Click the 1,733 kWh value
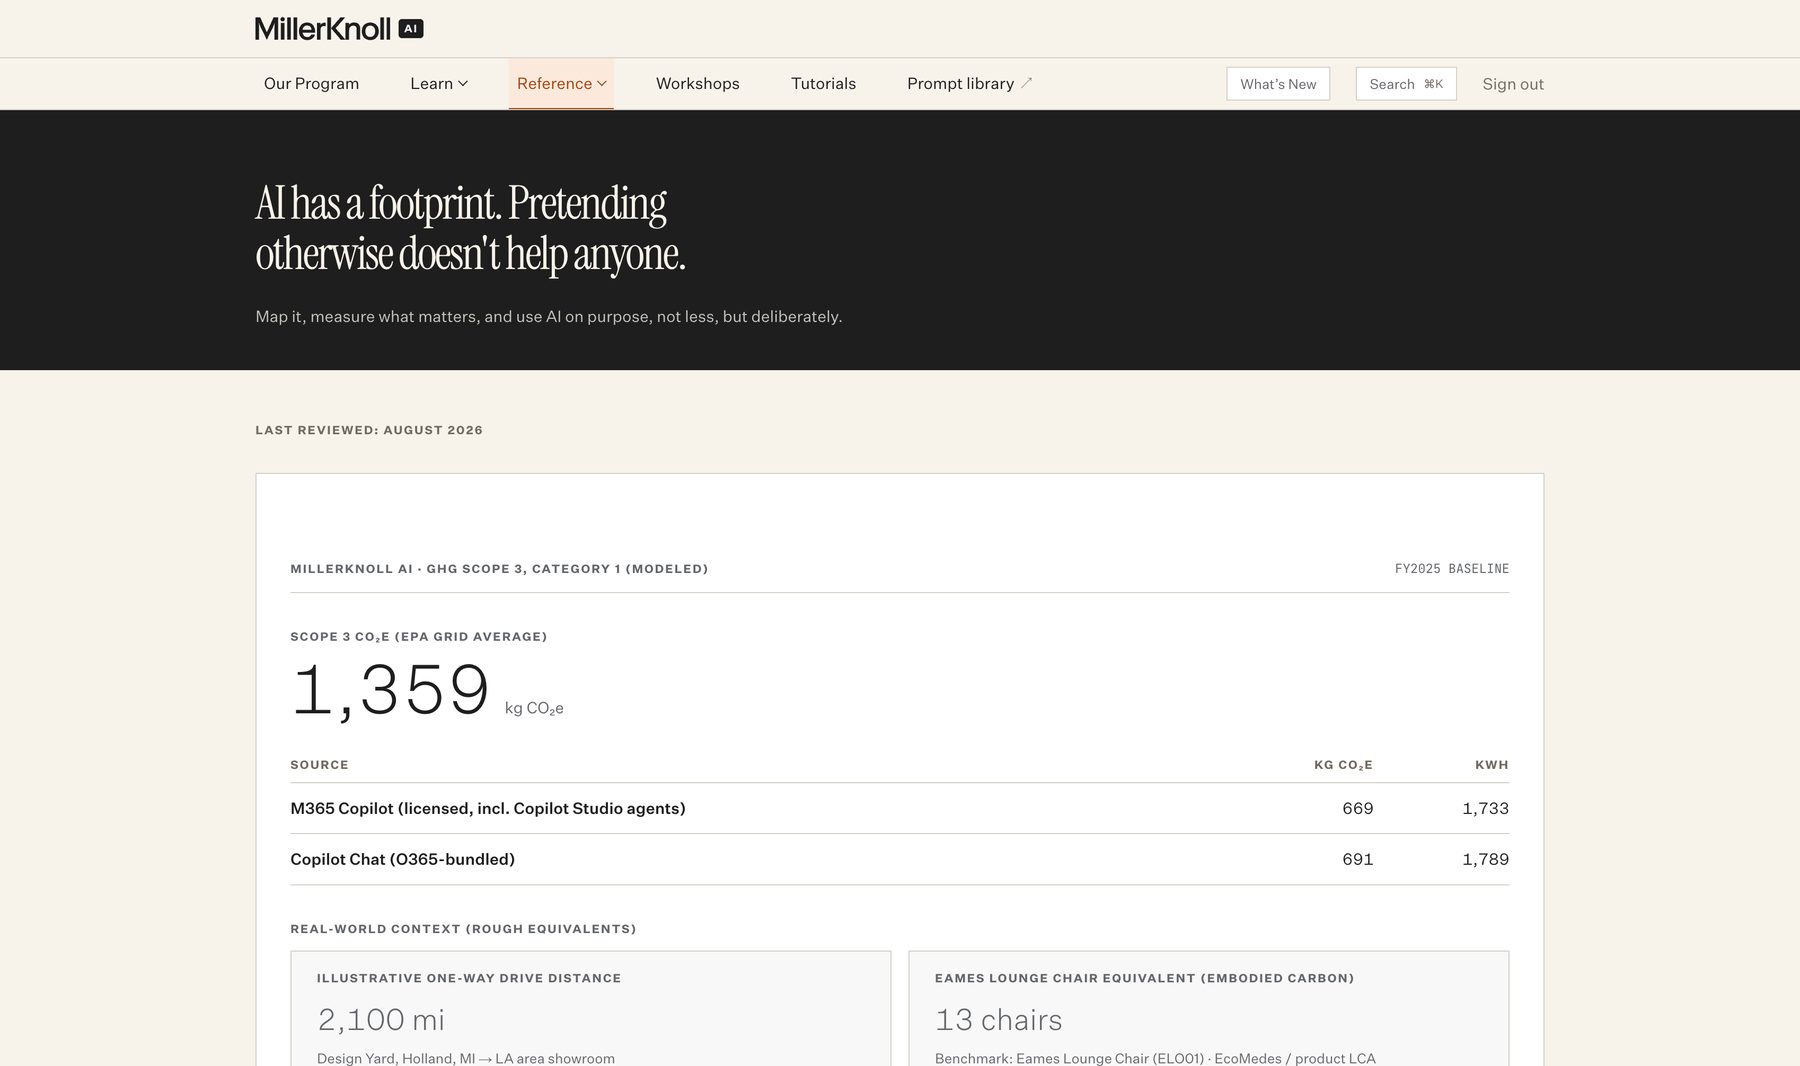This screenshot has height=1066, width=1800. 1486,808
